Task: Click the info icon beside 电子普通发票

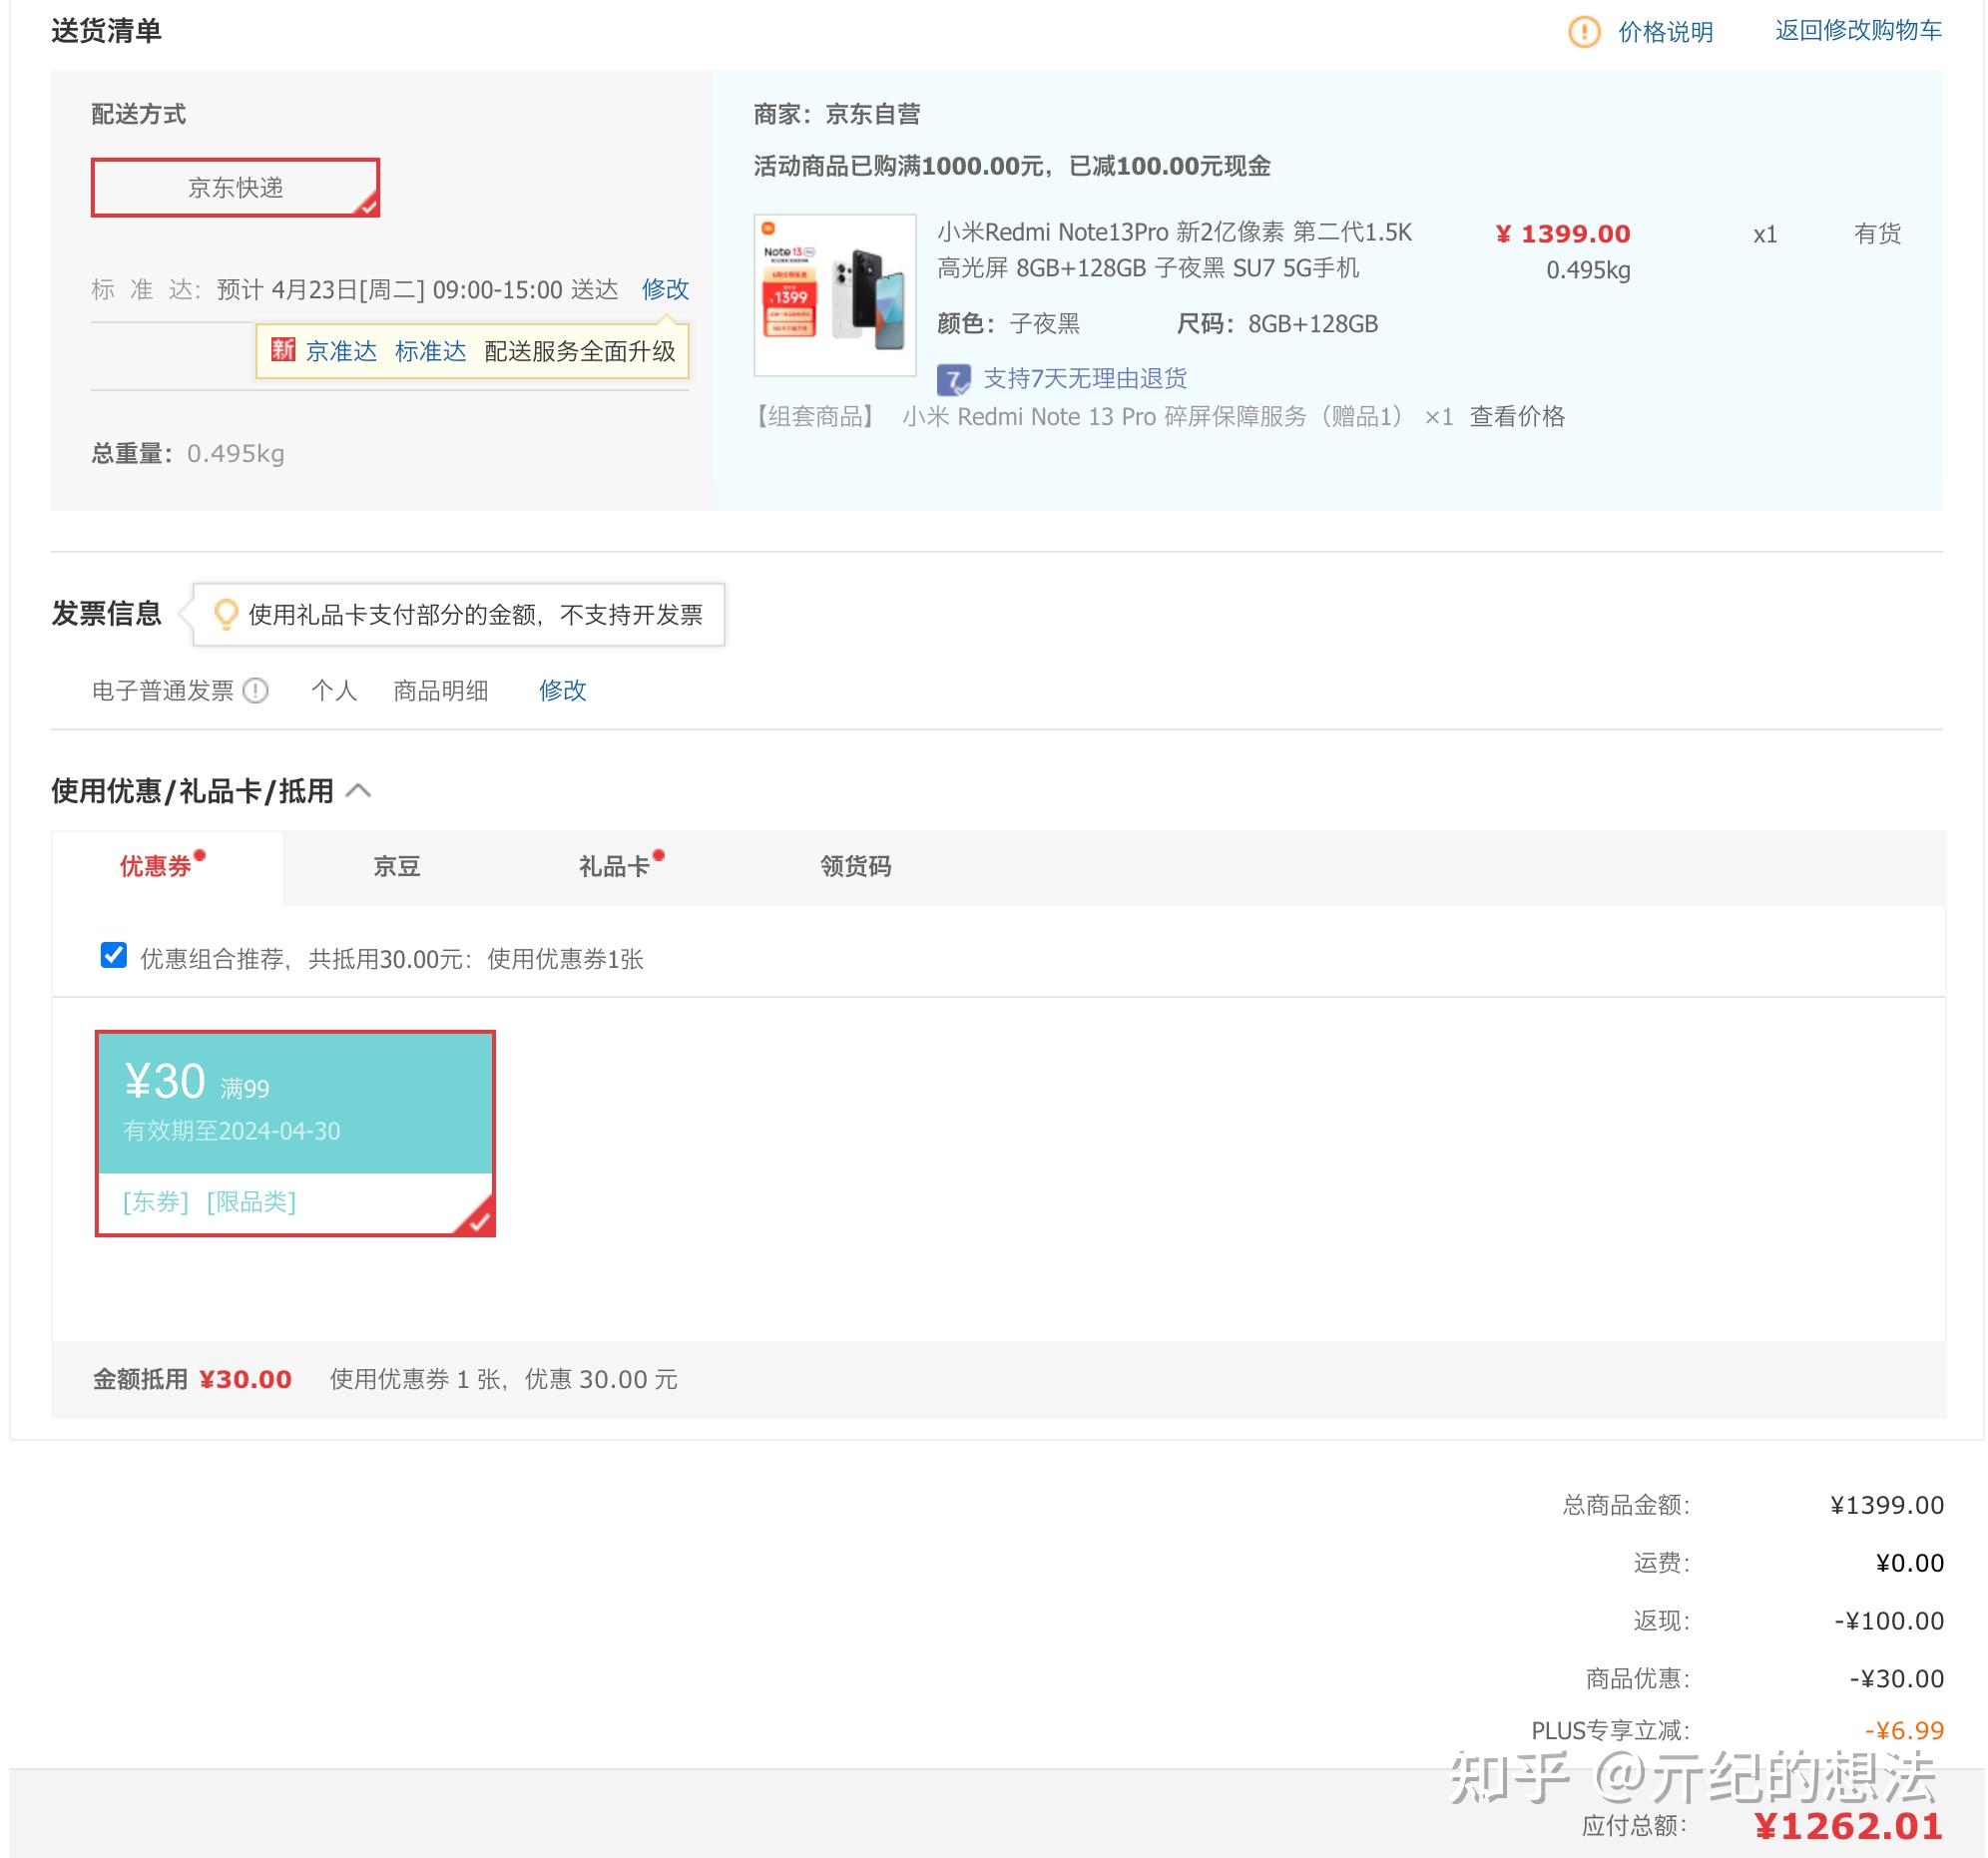Action: tap(256, 691)
